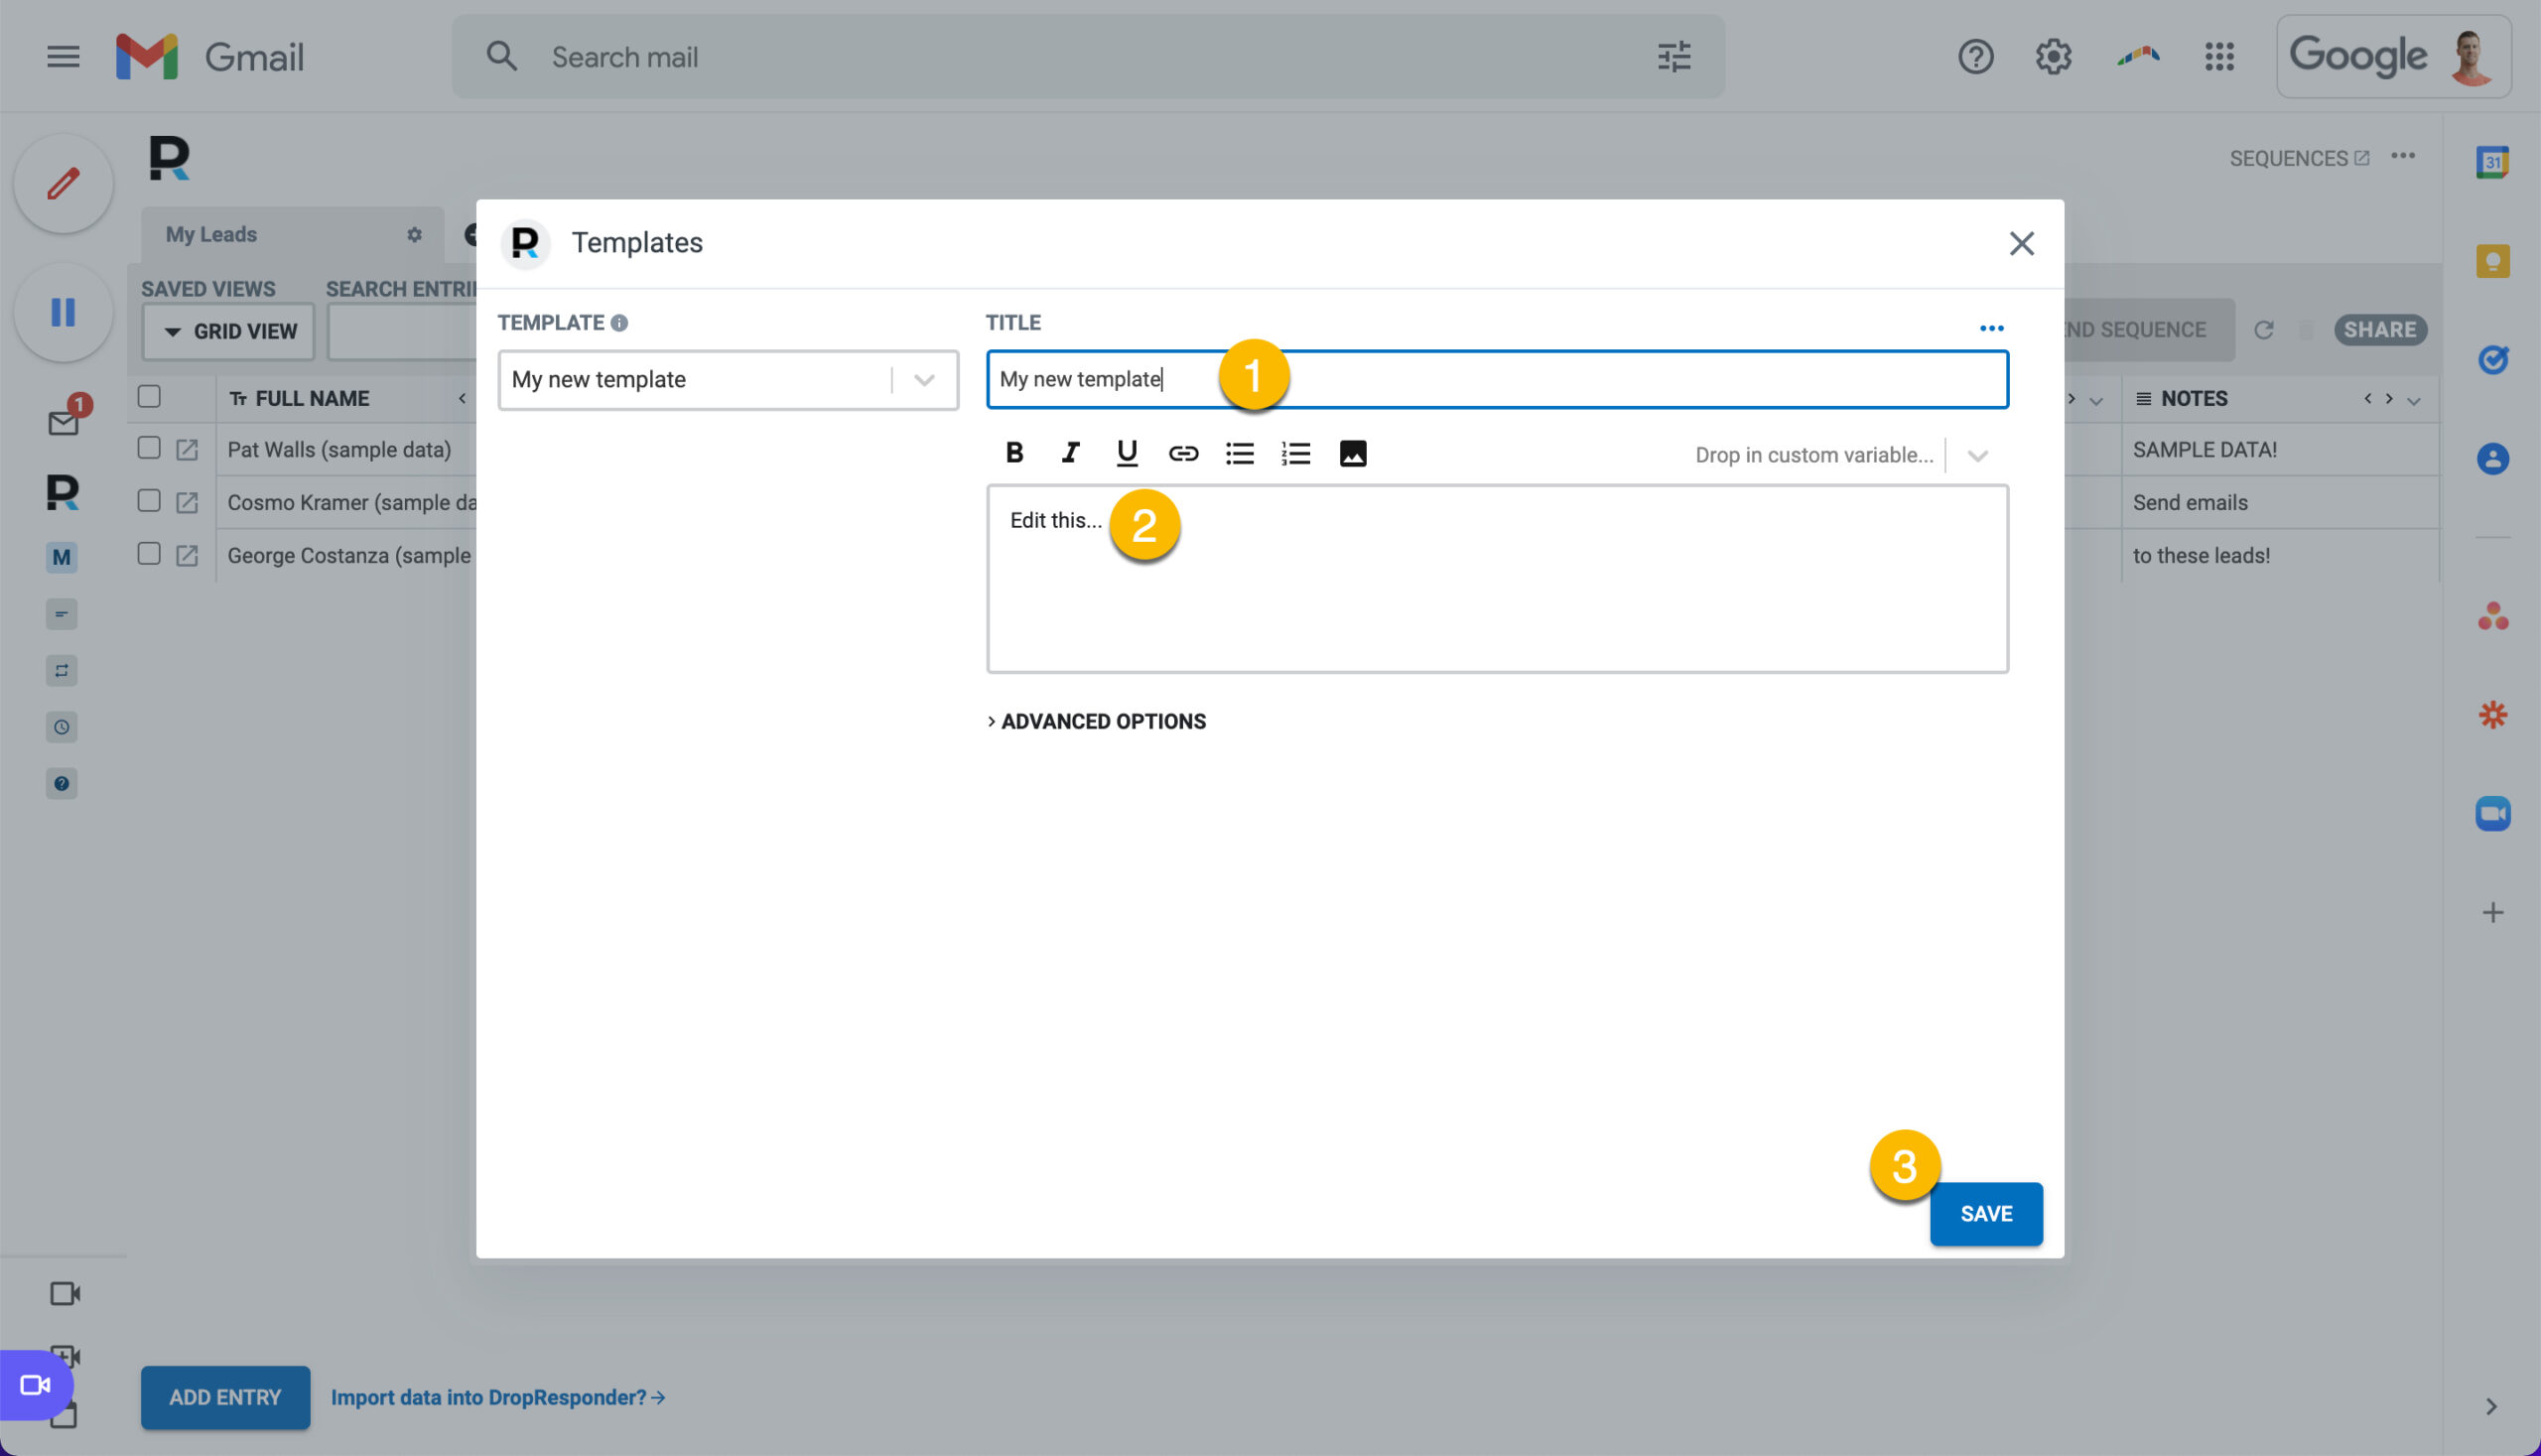Viewport: 2541px width, 1456px height.
Task: Insert a link in the template
Action: click(x=1183, y=454)
